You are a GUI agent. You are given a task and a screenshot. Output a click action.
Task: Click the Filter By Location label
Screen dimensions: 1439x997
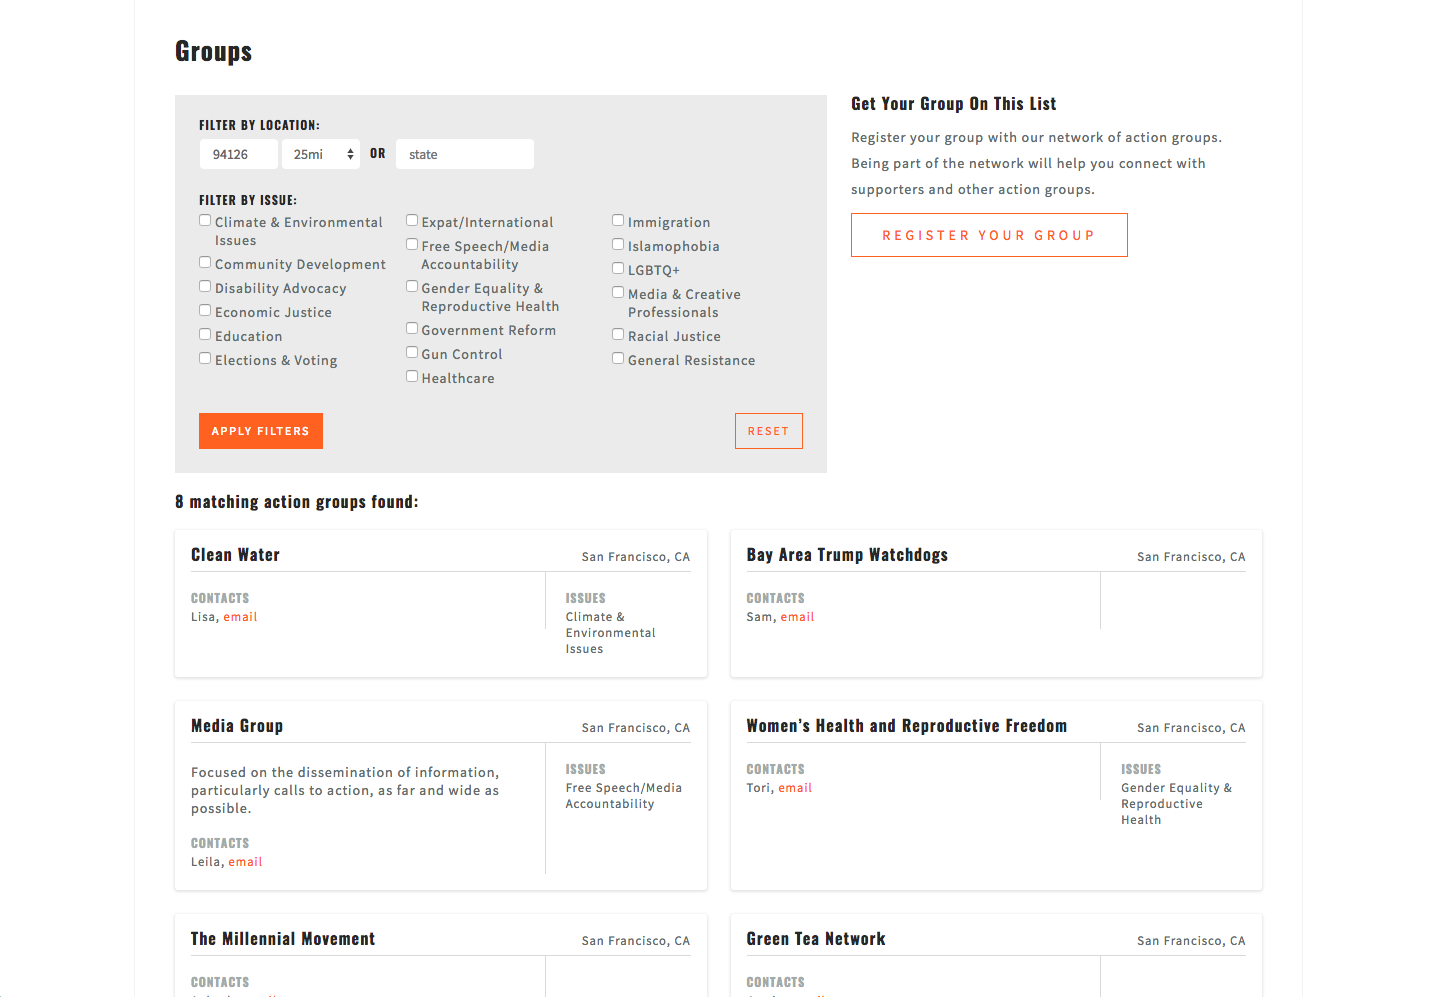[260, 125]
